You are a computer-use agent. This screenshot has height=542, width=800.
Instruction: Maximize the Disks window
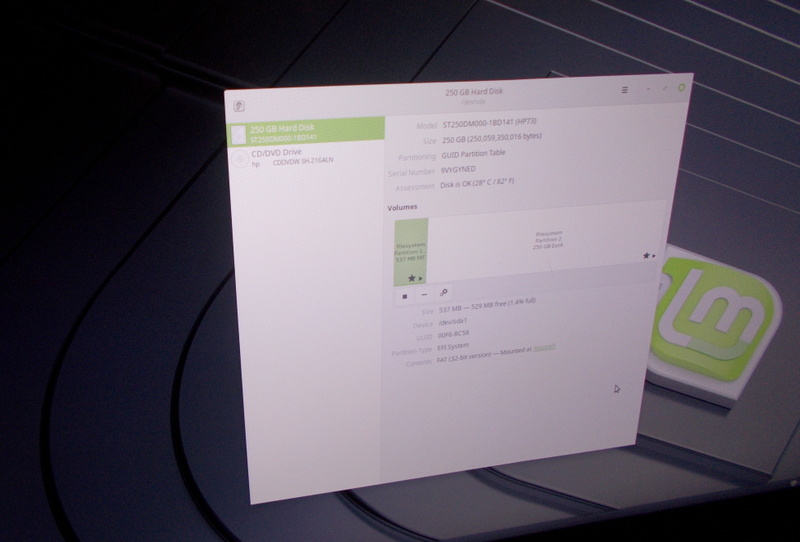tap(663, 88)
